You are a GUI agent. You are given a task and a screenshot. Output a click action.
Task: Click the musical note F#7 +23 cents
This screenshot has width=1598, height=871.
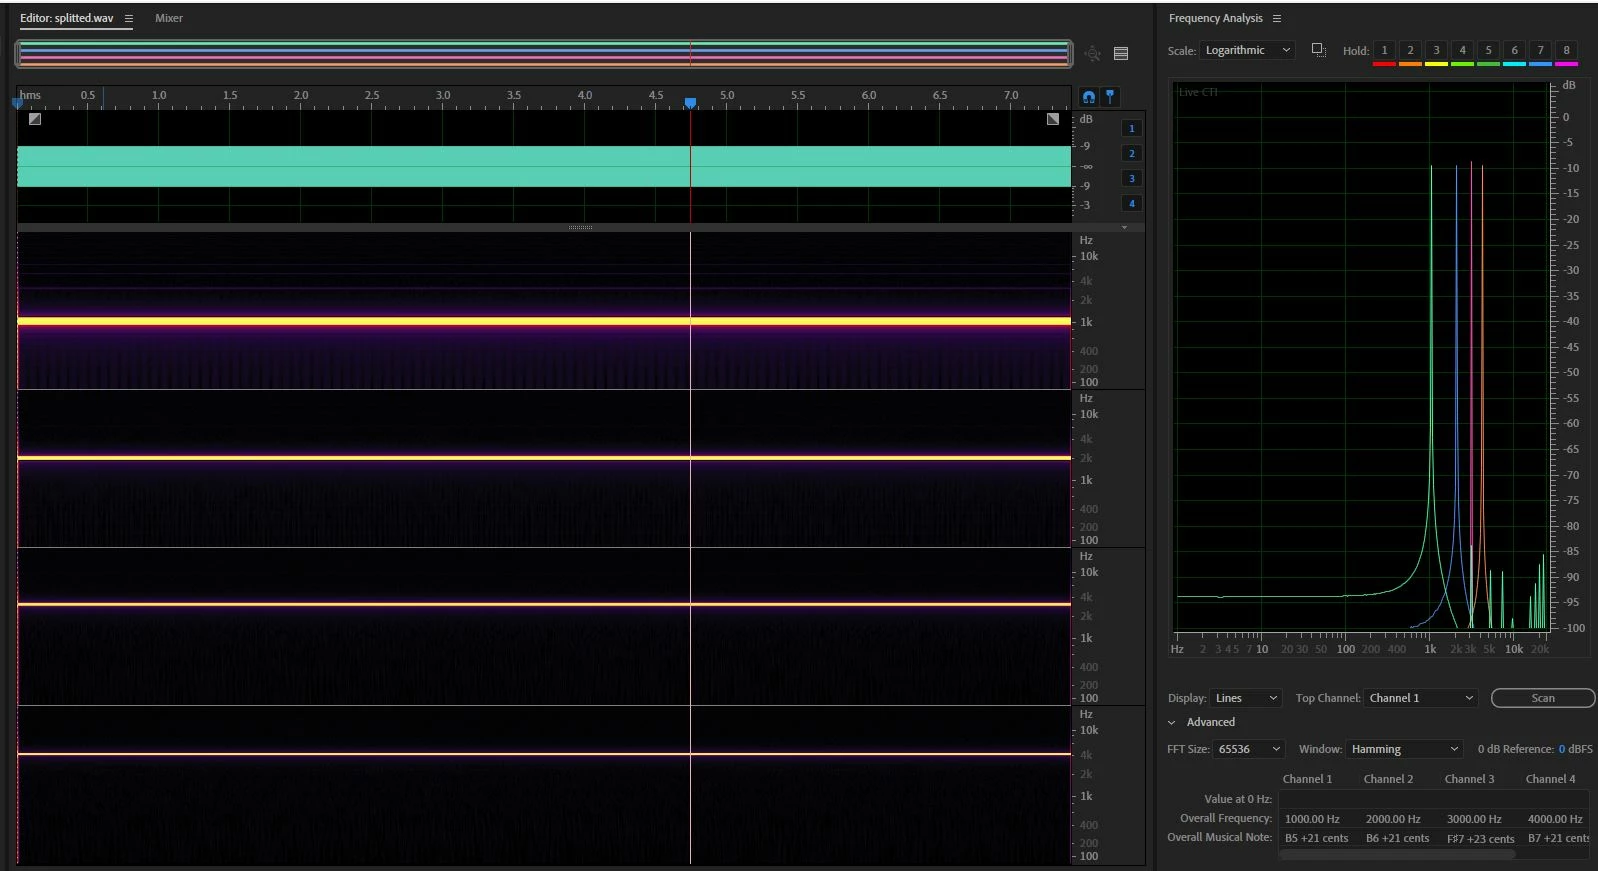click(x=1480, y=839)
